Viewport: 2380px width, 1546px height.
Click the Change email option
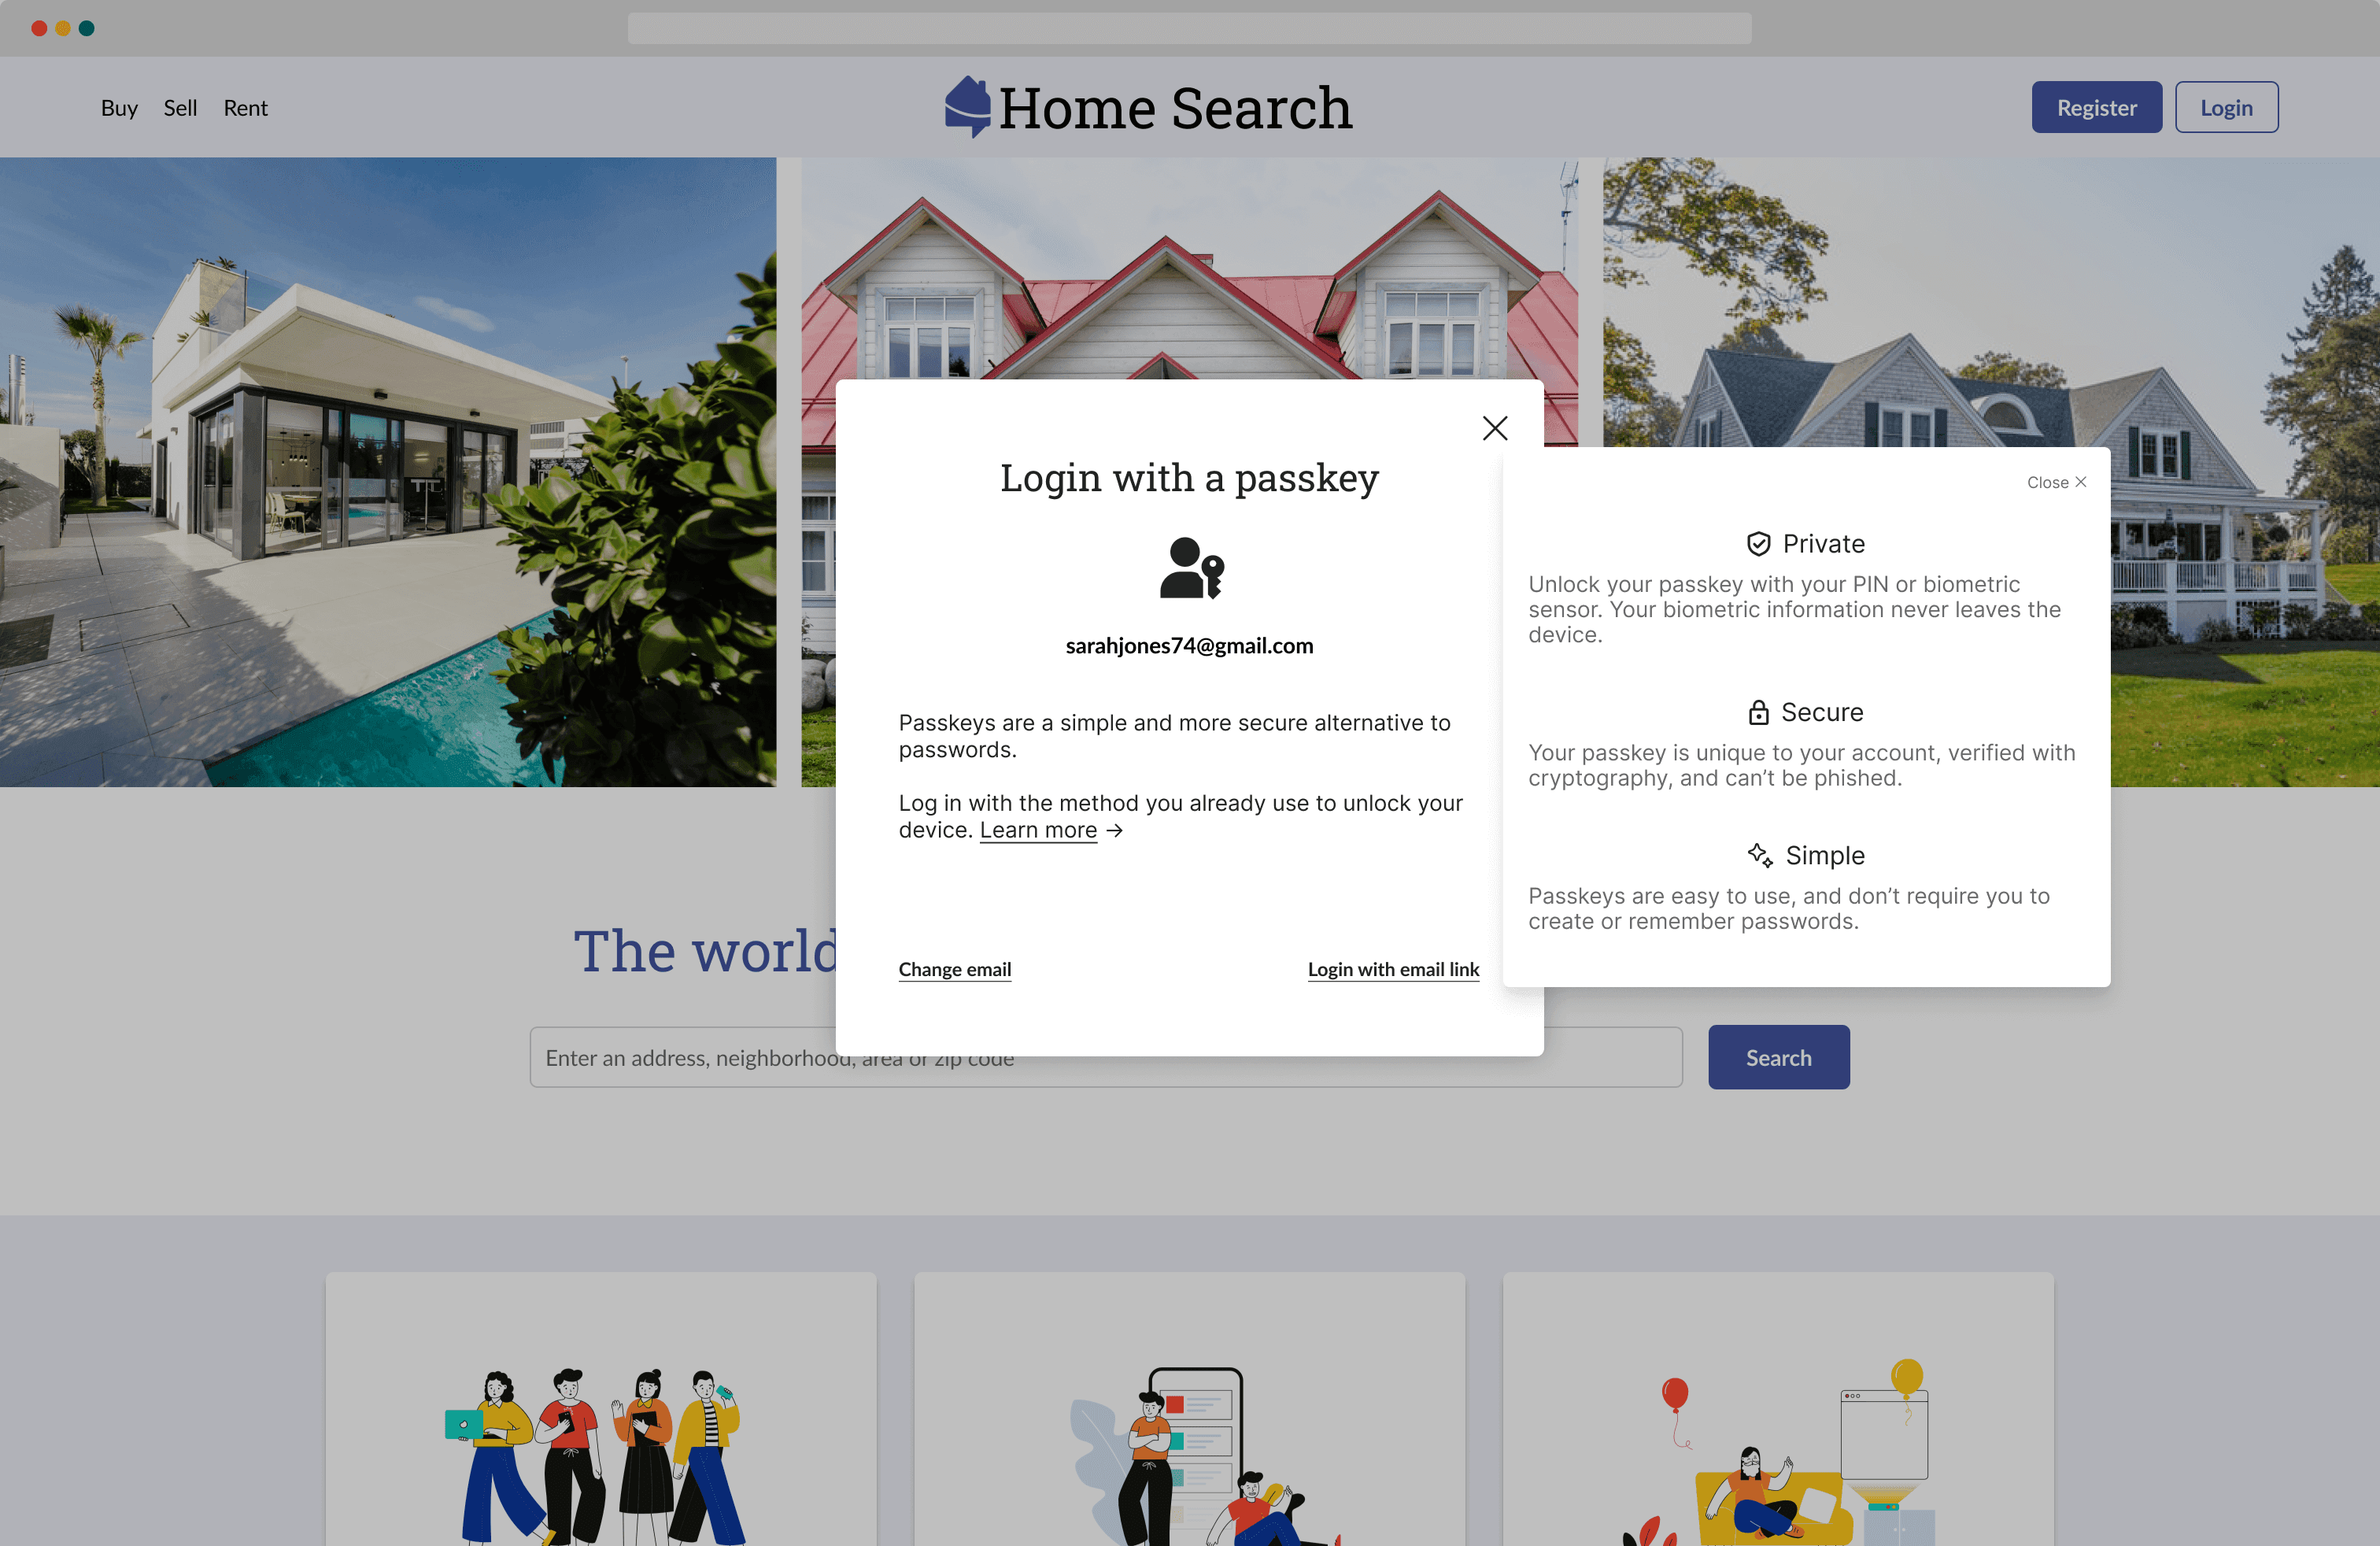(954, 968)
